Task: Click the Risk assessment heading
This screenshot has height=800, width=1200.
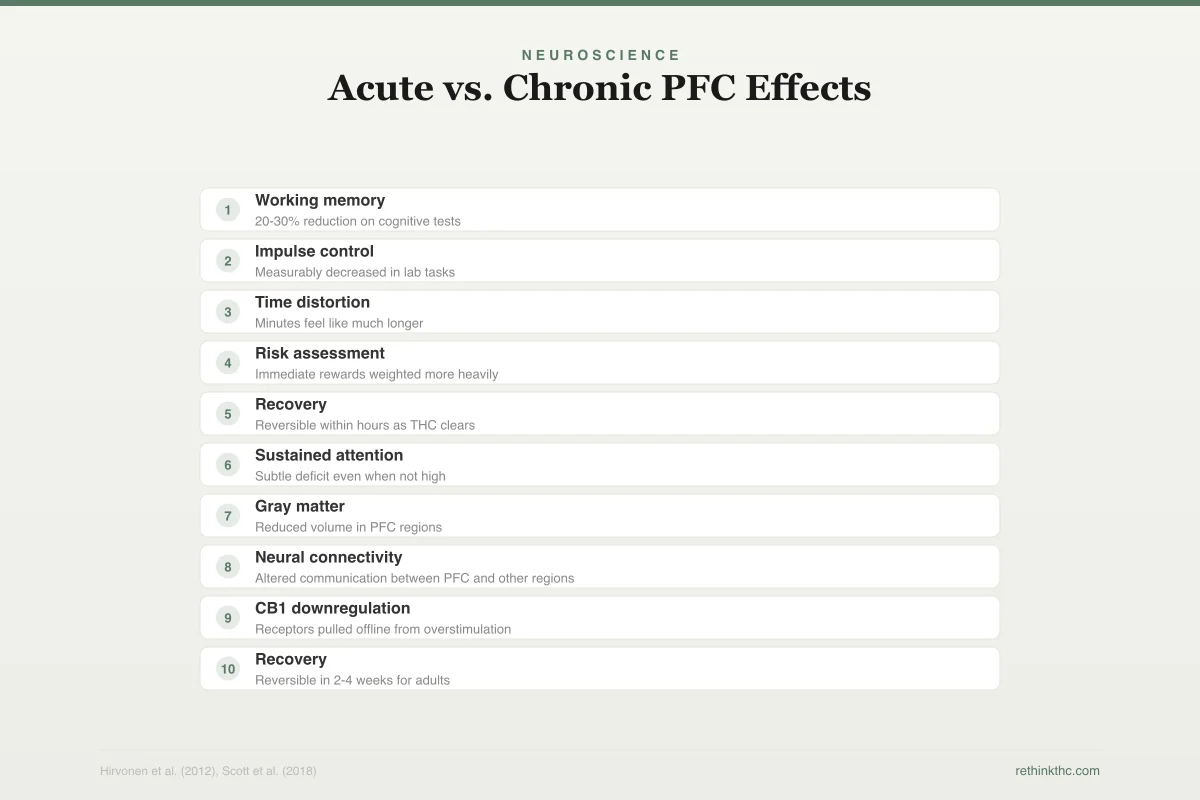Action: click(320, 353)
